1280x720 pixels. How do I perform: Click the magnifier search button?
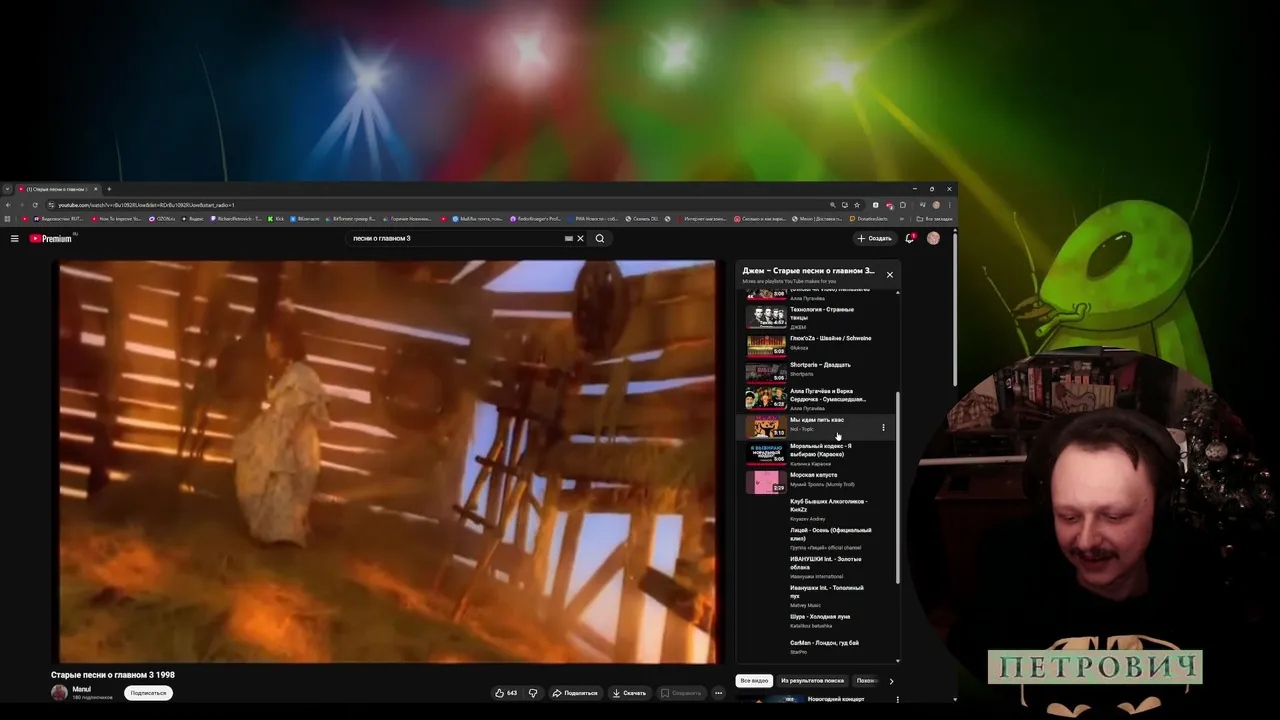(600, 238)
